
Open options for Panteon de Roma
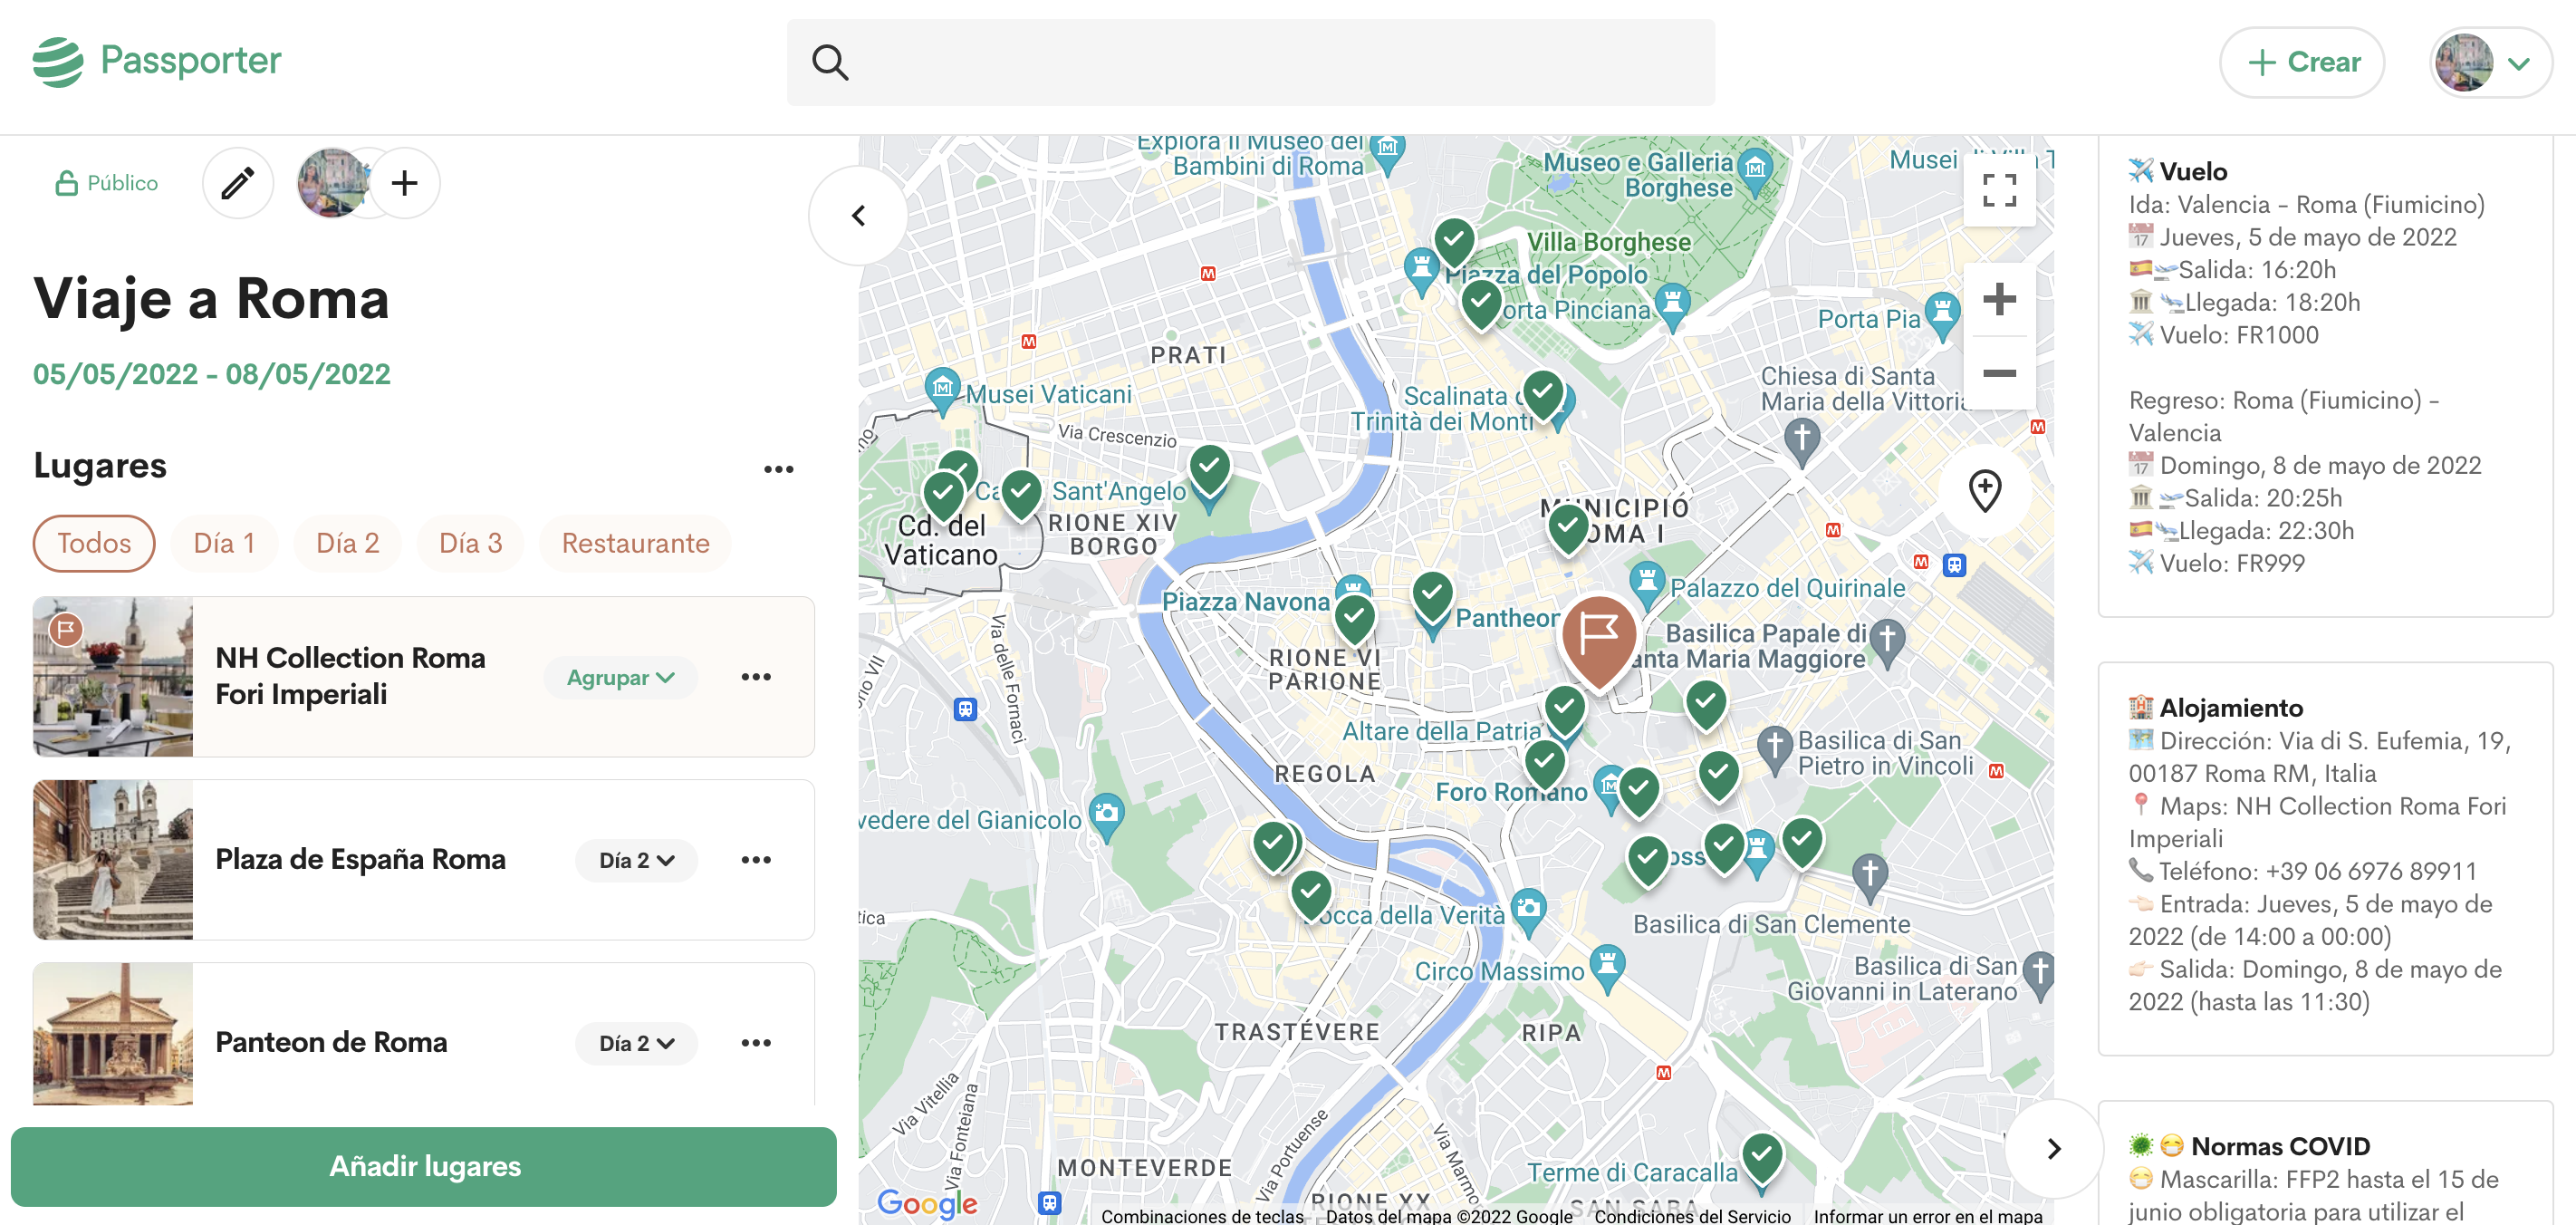click(756, 1043)
